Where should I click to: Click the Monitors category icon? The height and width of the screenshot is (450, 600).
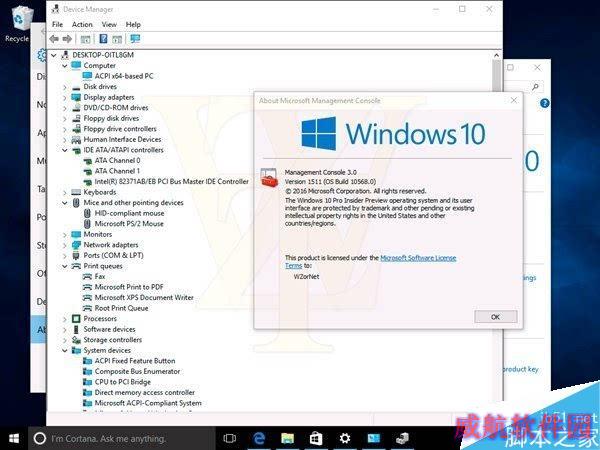76,234
